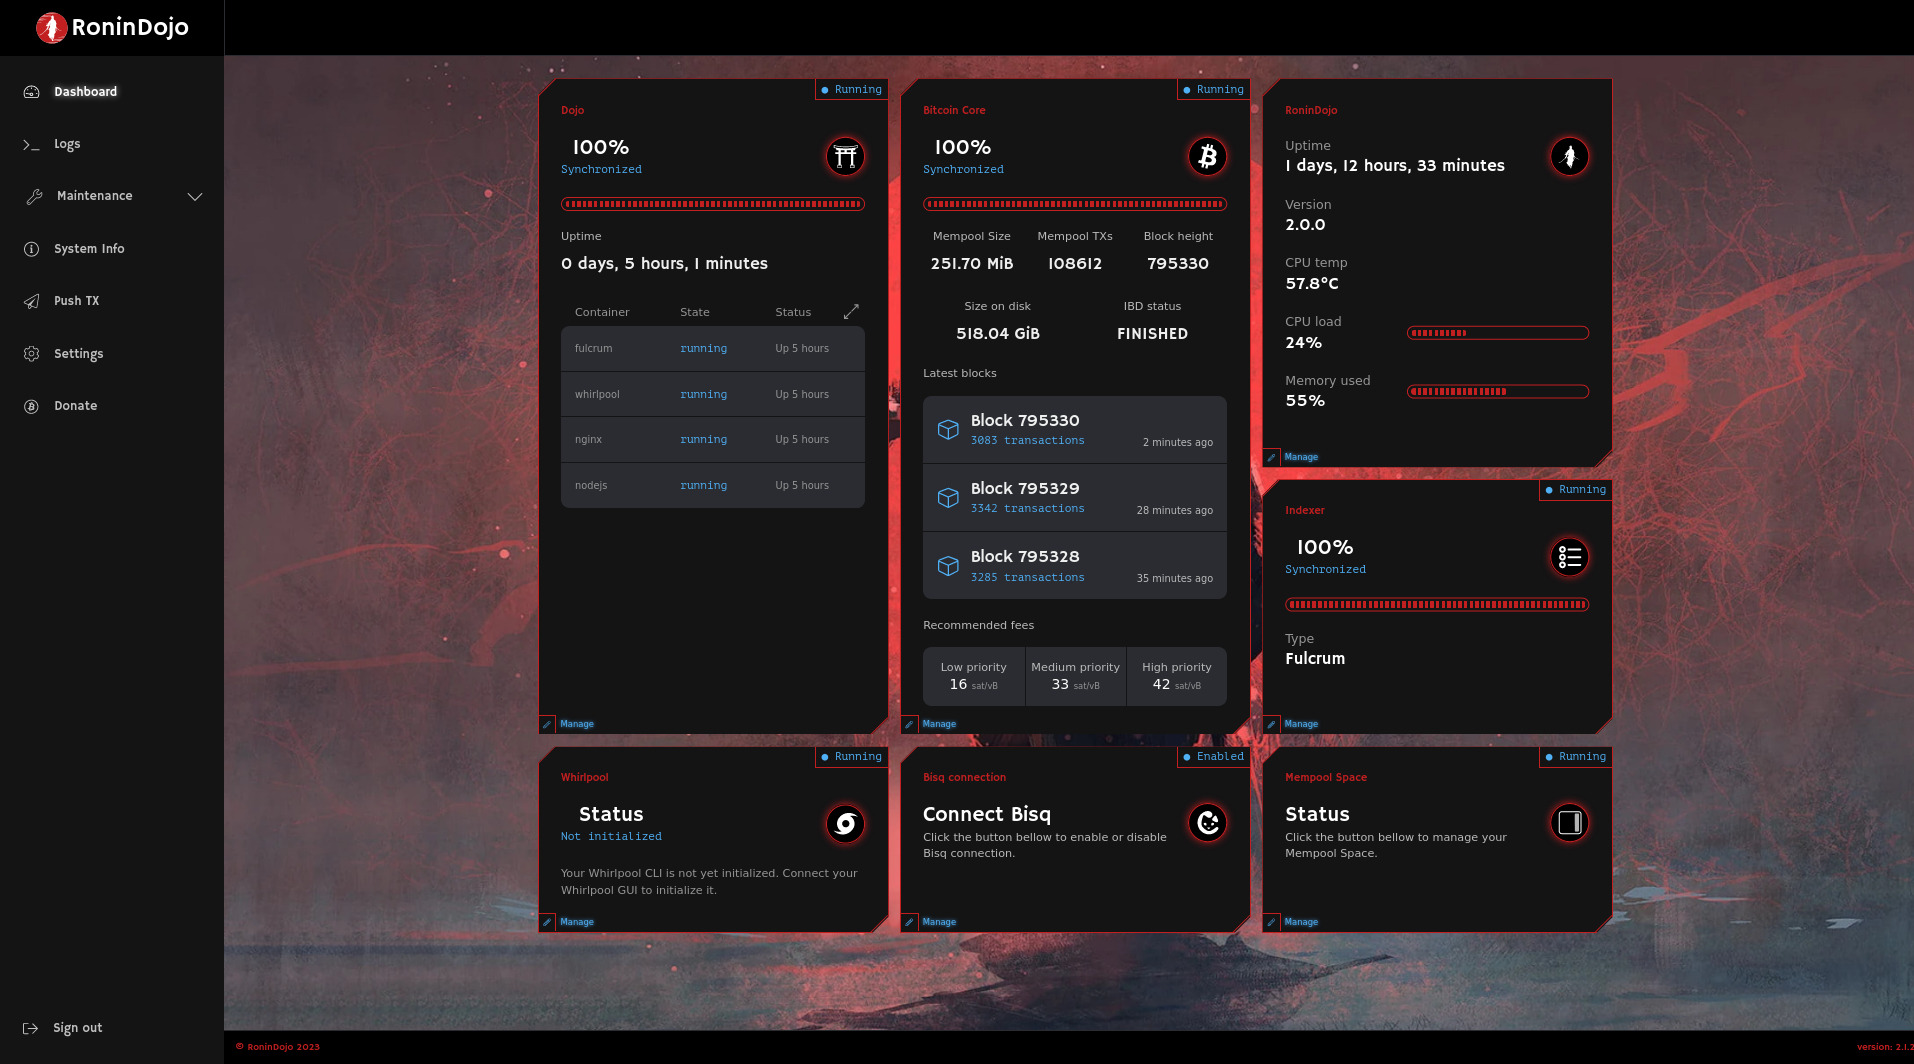Select the fulcrum container row
1914x1064 pixels.
pyautogui.click(x=713, y=349)
